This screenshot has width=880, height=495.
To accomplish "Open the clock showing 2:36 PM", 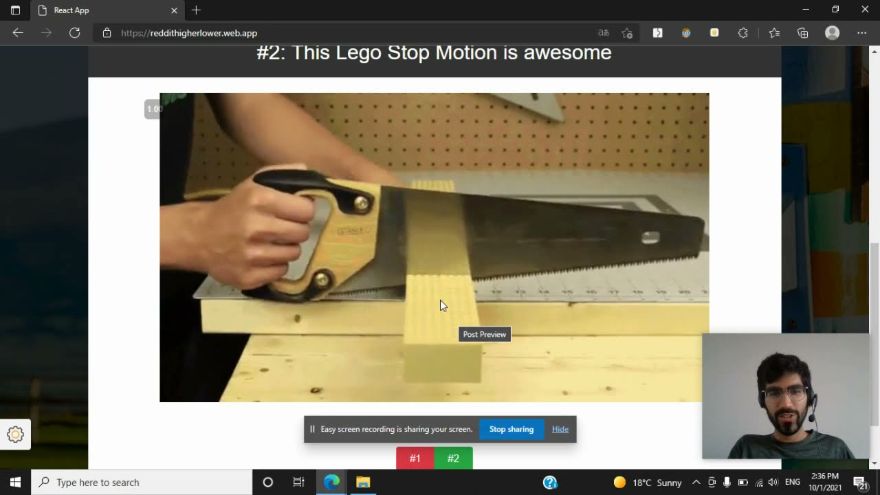I will click(824, 482).
